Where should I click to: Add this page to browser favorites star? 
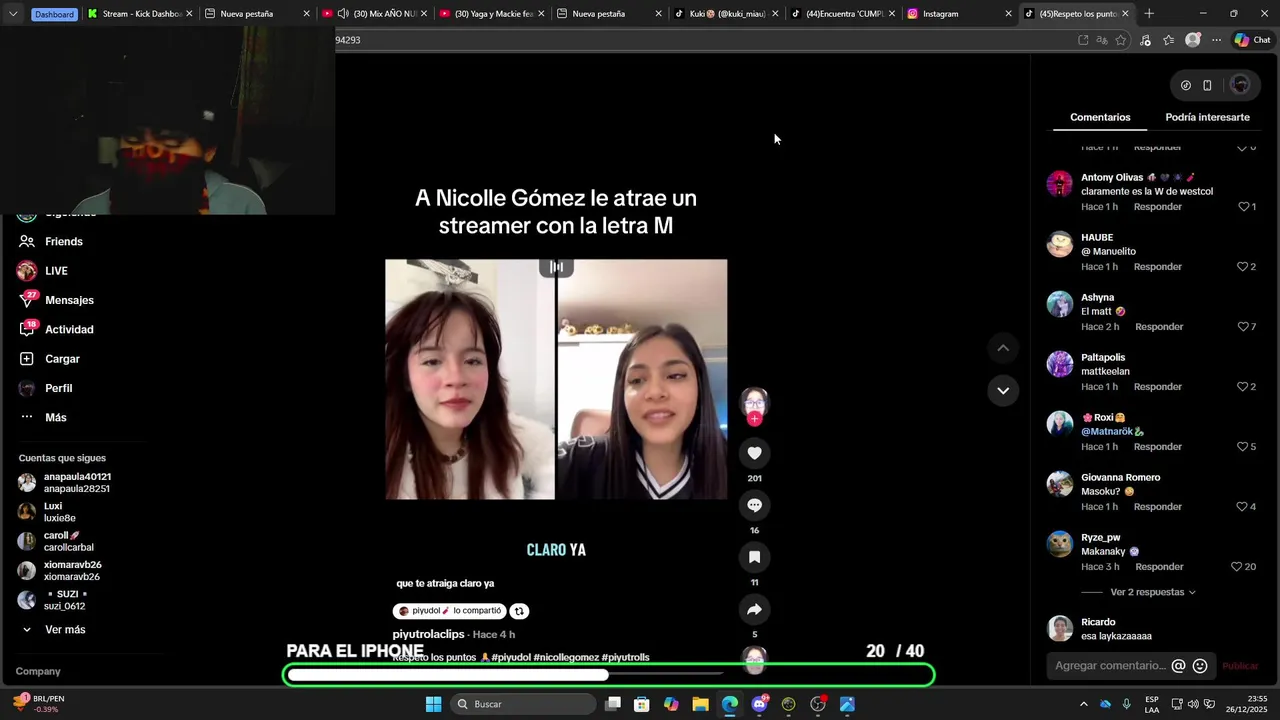1121,40
